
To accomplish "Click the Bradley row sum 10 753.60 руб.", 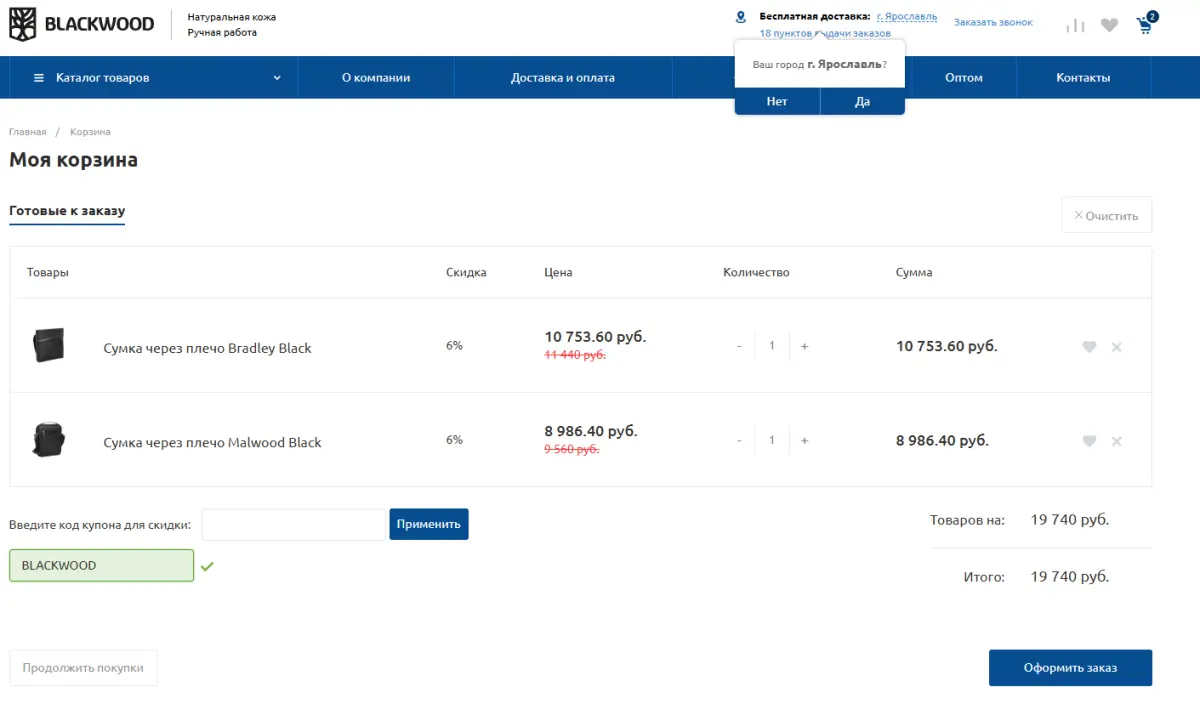I will click(946, 346).
